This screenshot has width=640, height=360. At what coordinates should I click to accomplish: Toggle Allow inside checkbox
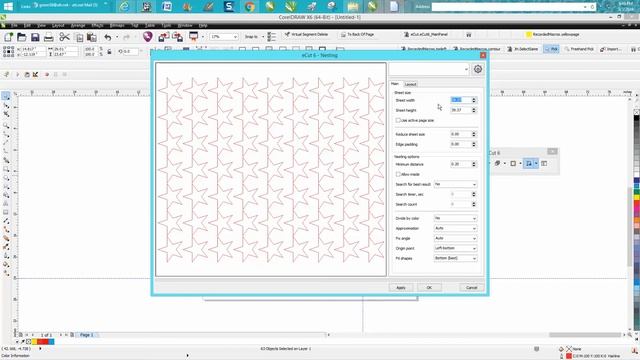[398, 174]
